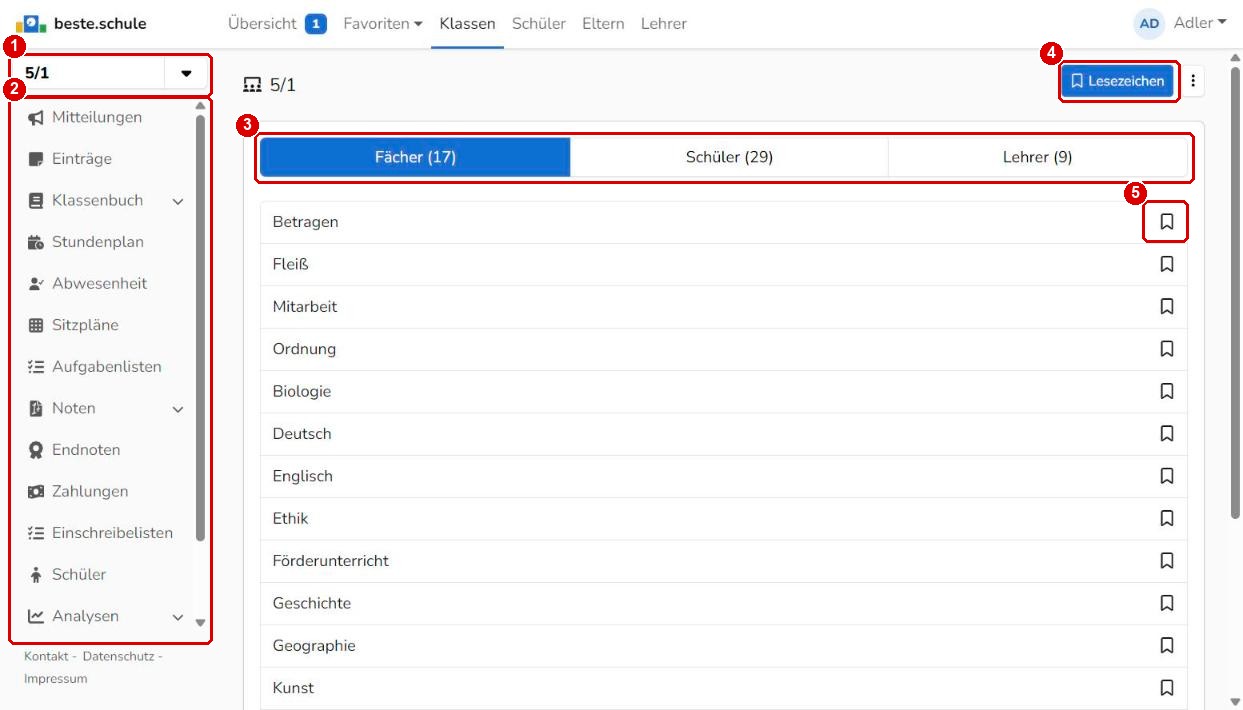Bookmark the Fleiß subject
1243x710 pixels.
click(x=1166, y=264)
